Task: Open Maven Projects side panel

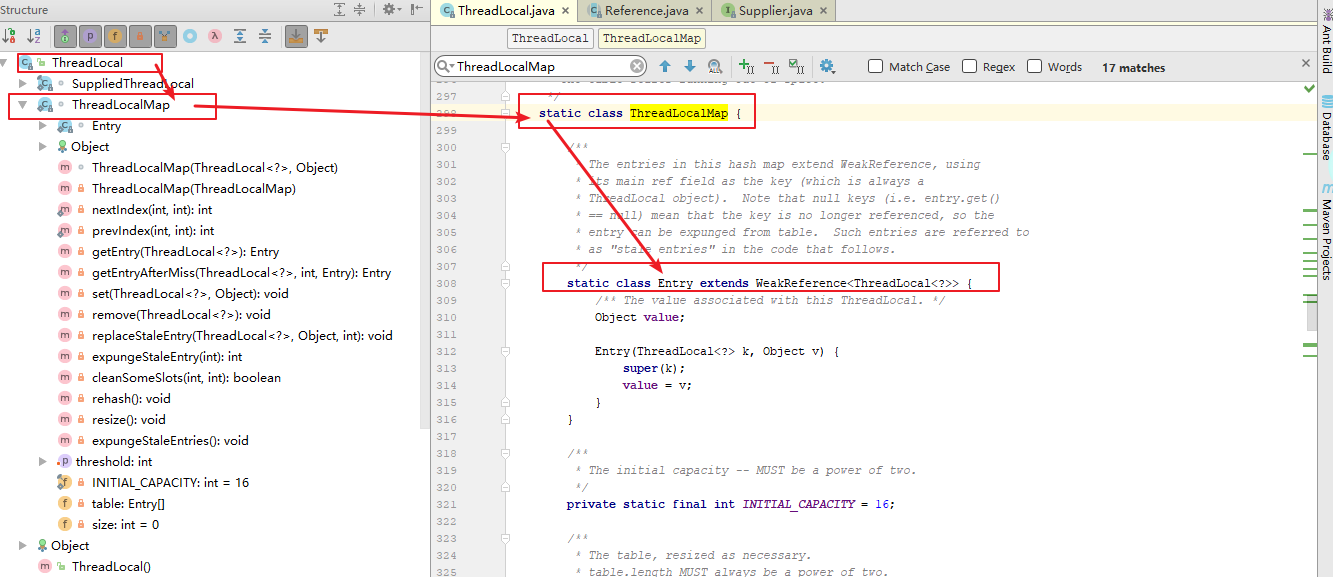Action: pos(1326,232)
